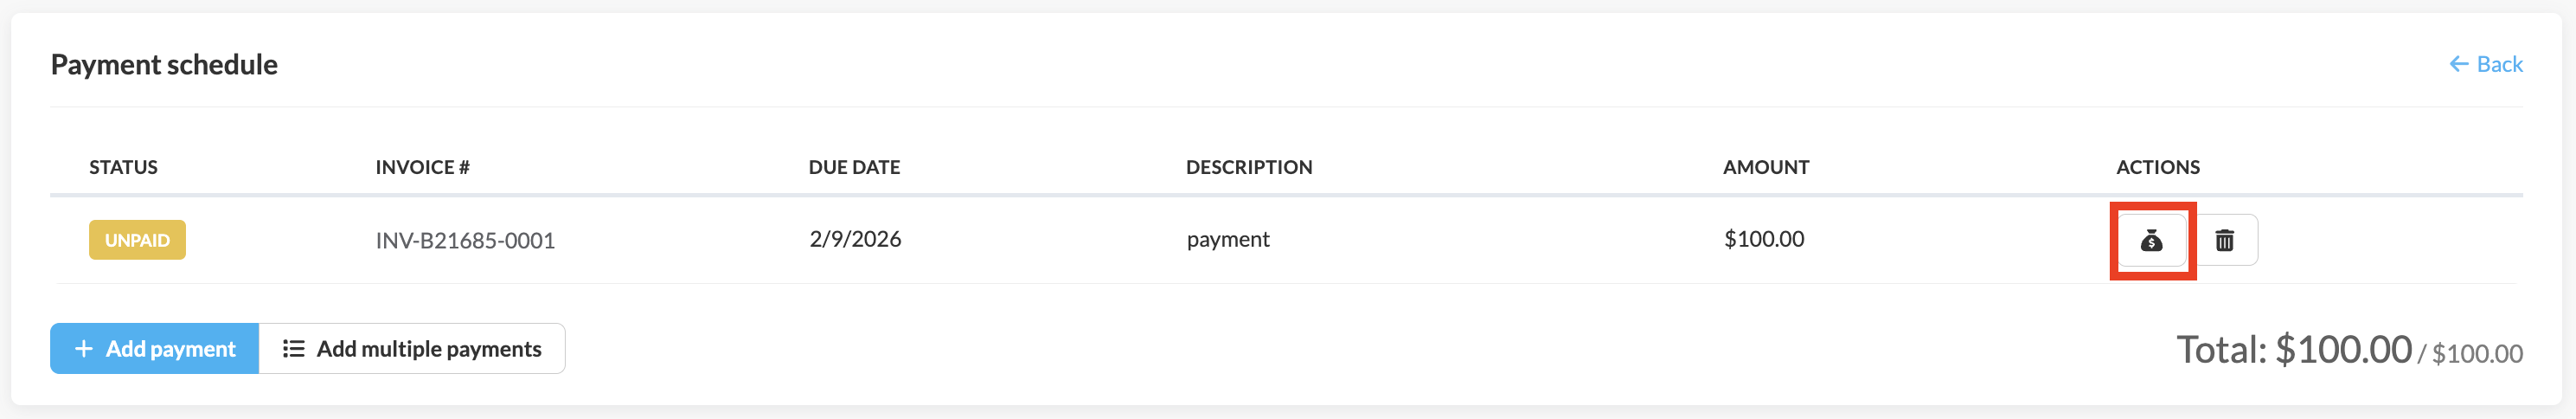This screenshot has height=419, width=2576.
Task: Click the DUE DATE column header
Action: (854, 167)
